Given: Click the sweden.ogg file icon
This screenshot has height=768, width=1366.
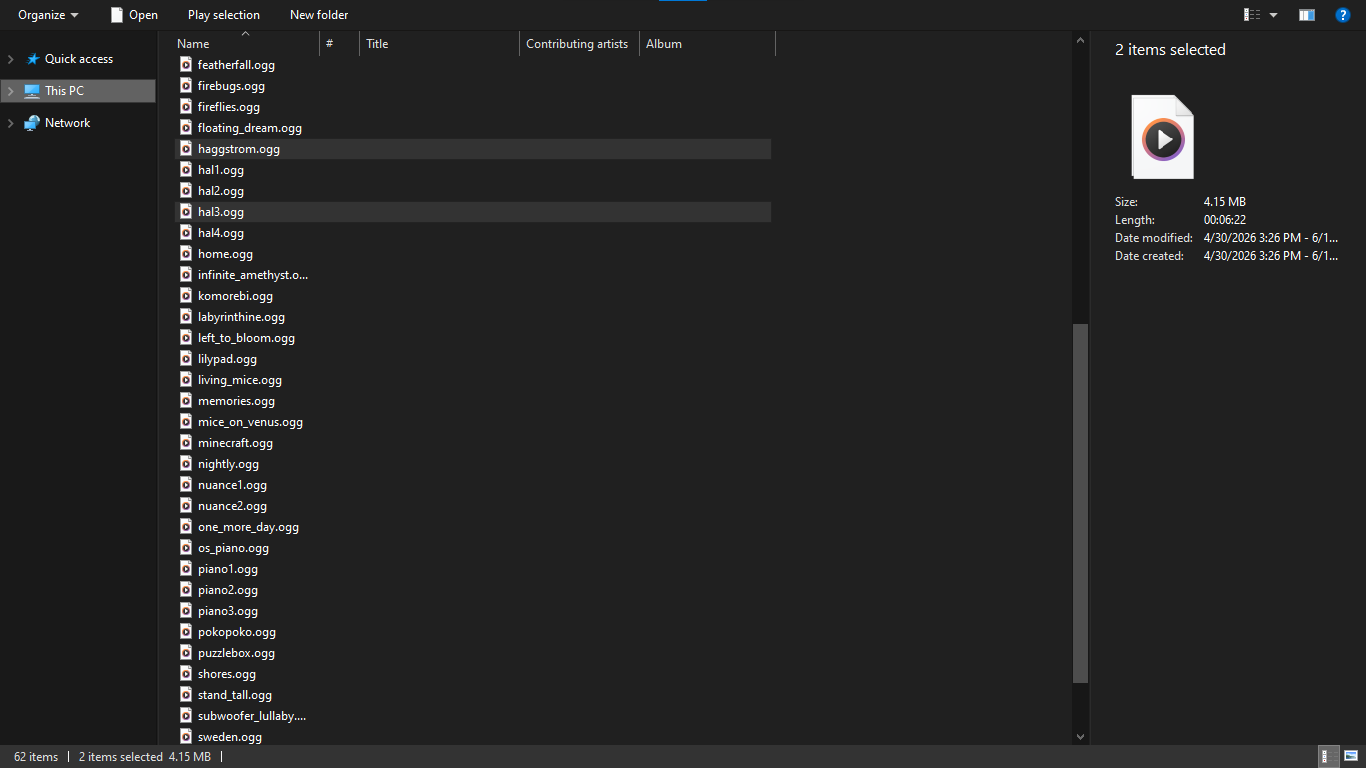Looking at the screenshot, I should 186,736.
